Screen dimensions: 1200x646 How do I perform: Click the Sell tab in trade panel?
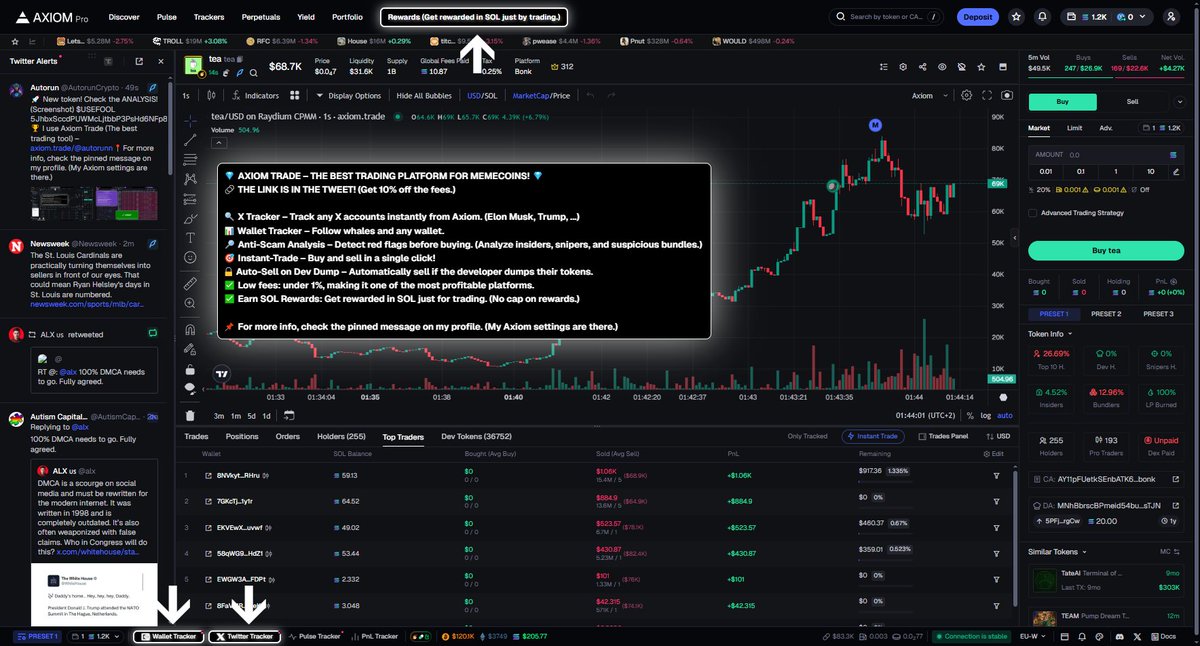[1132, 101]
